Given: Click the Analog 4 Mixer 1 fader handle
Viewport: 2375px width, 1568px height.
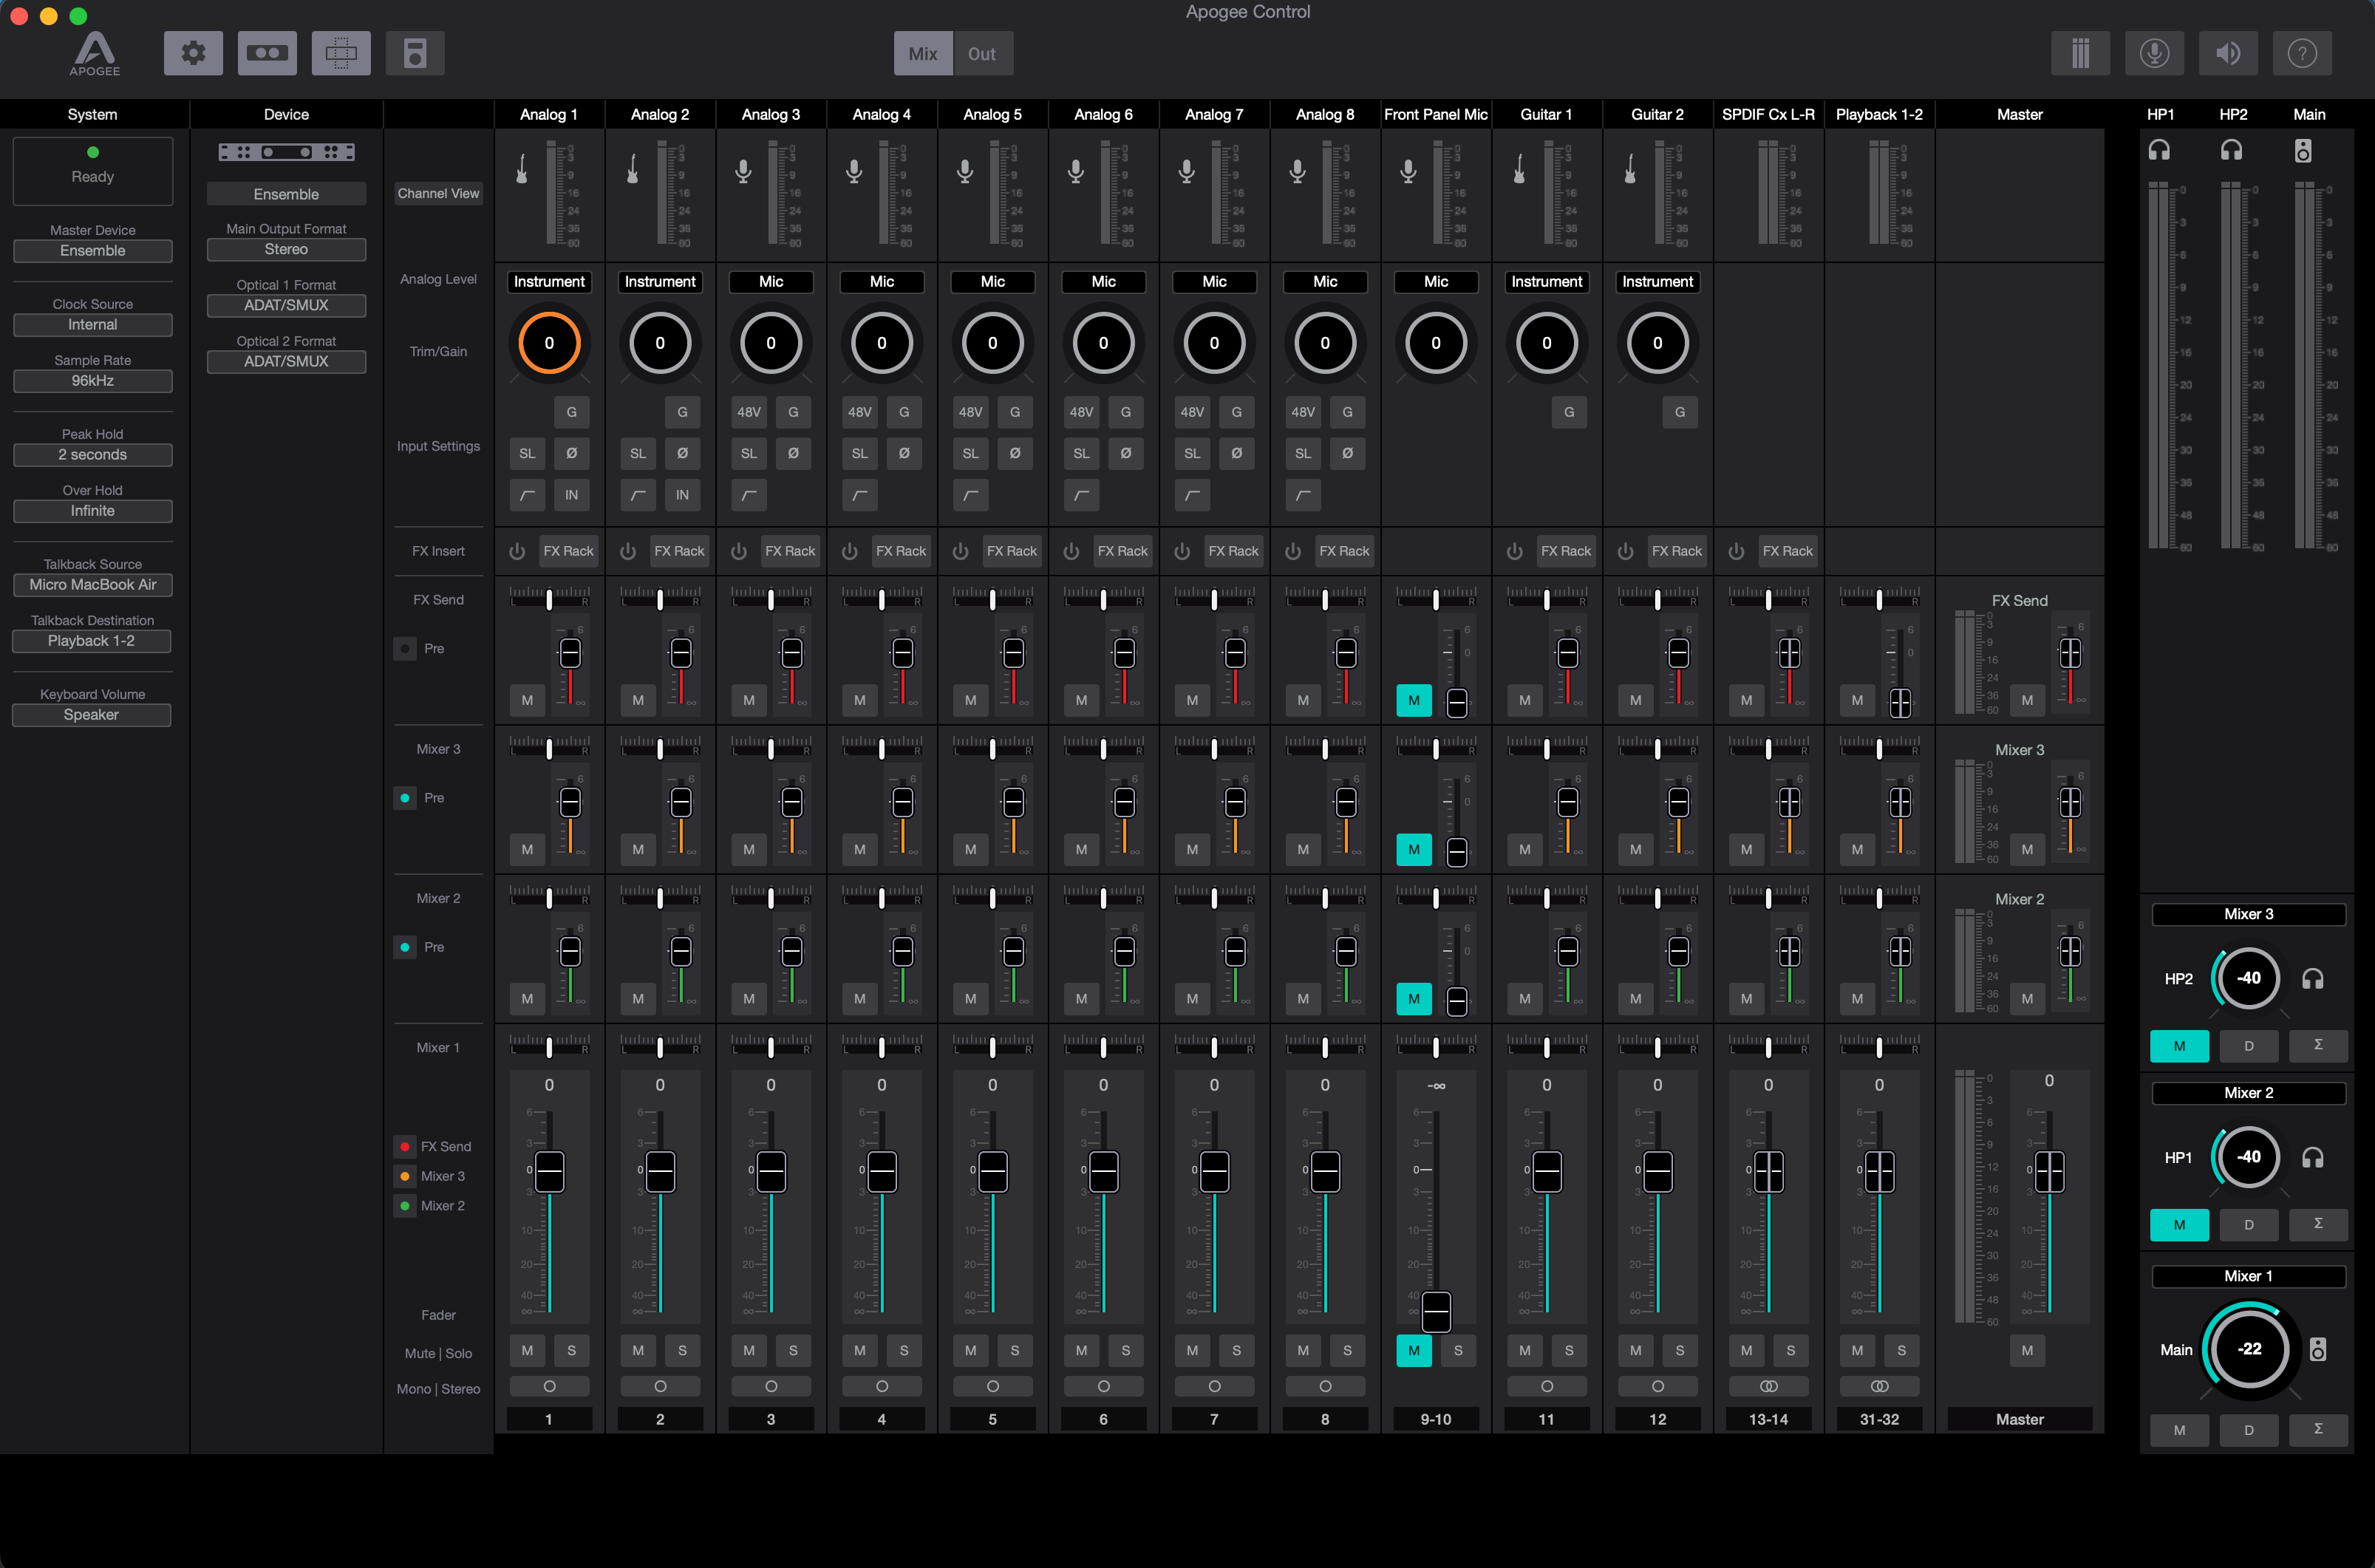Looking at the screenshot, I should click(882, 1171).
